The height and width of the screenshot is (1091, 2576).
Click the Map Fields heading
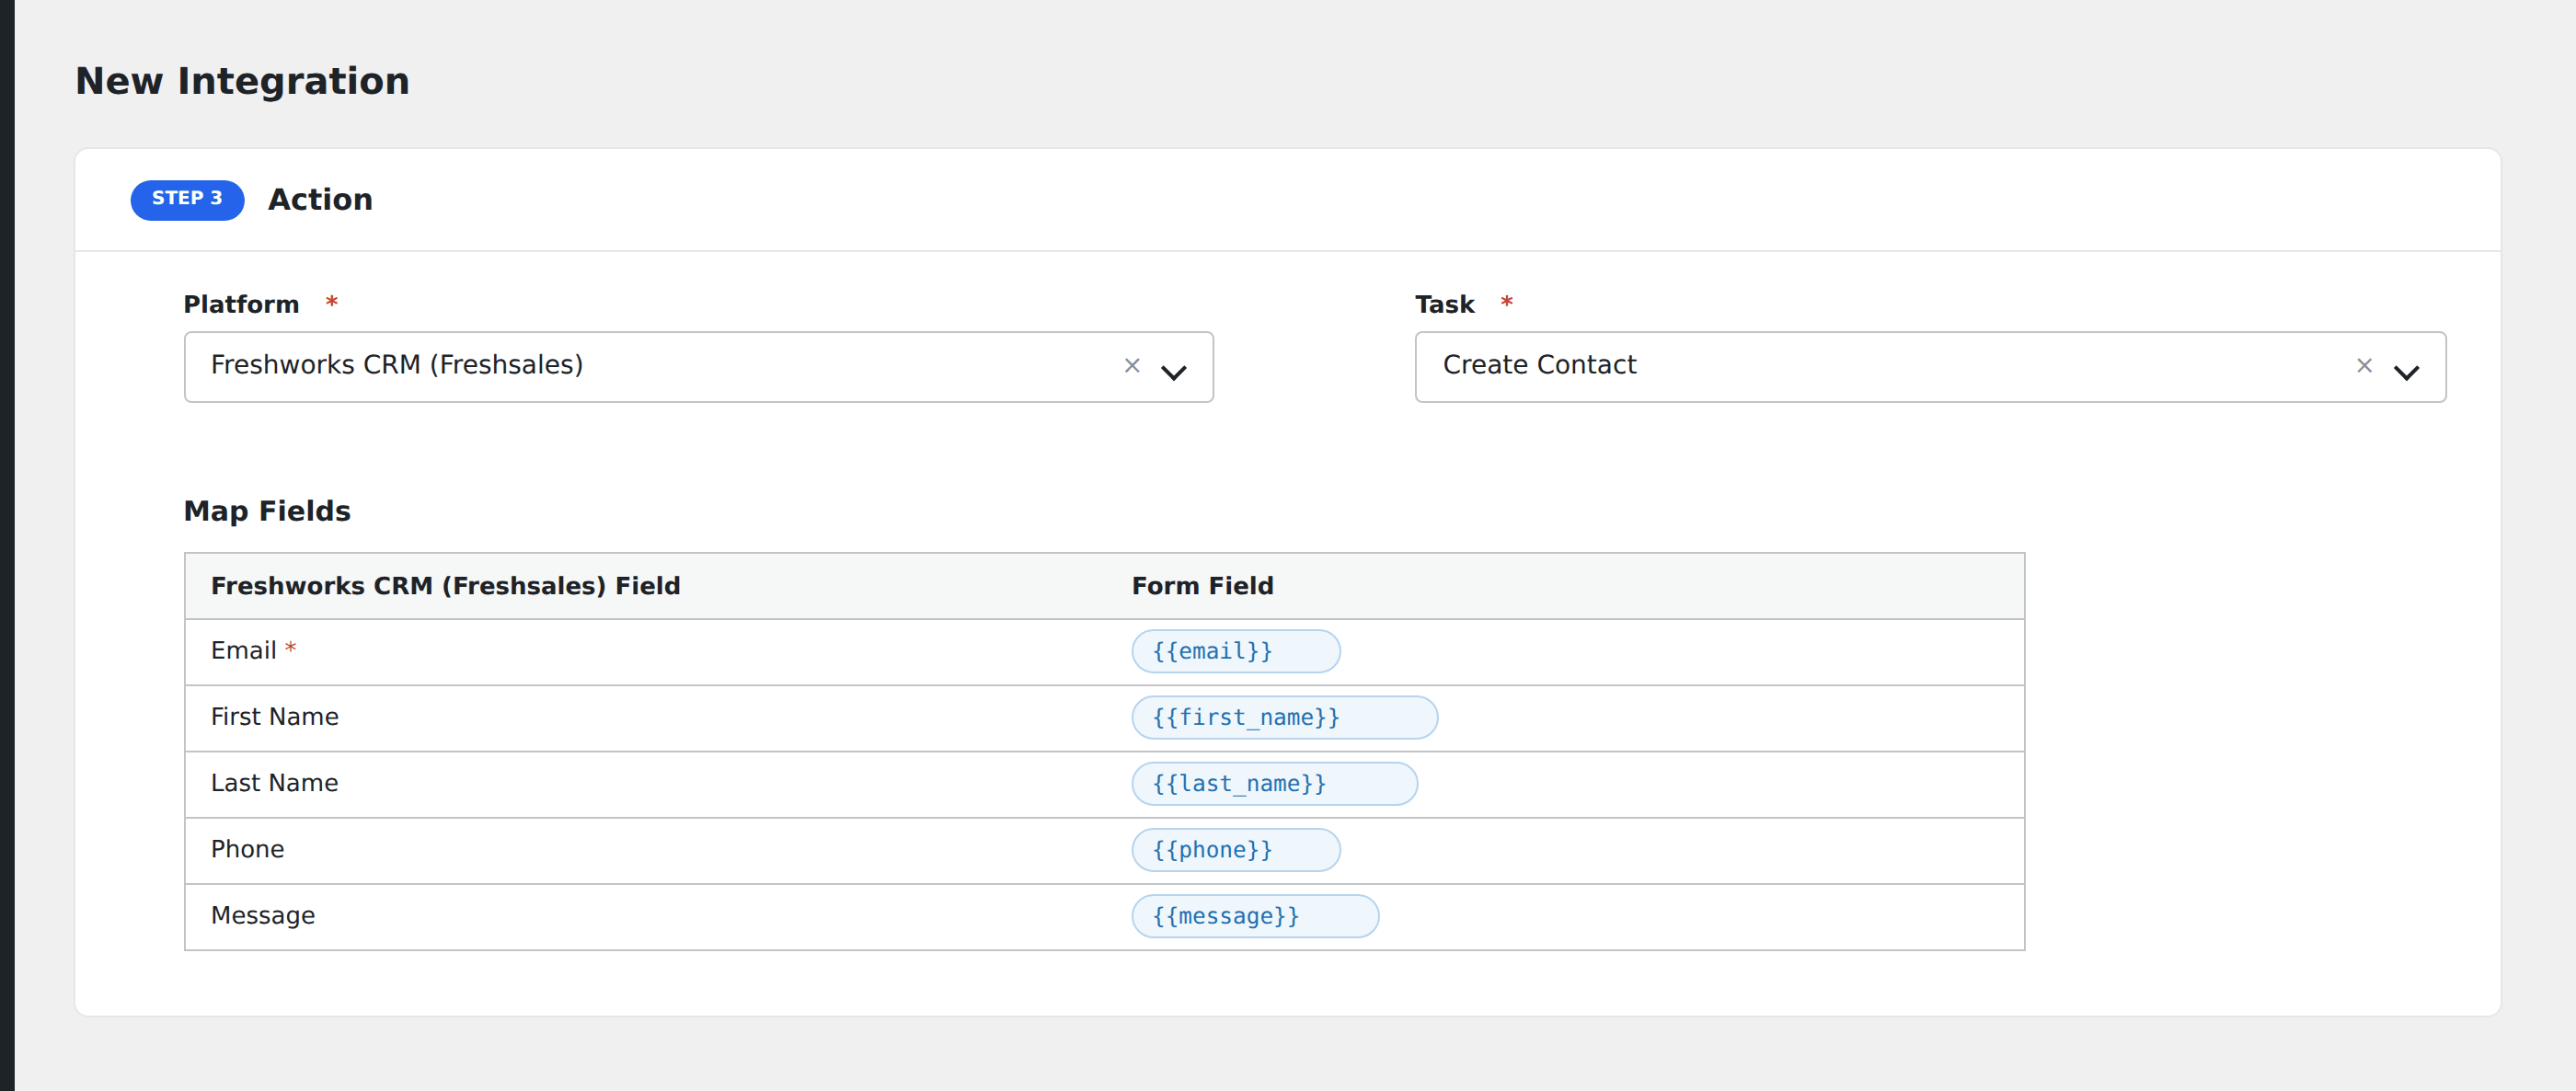point(267,511)
